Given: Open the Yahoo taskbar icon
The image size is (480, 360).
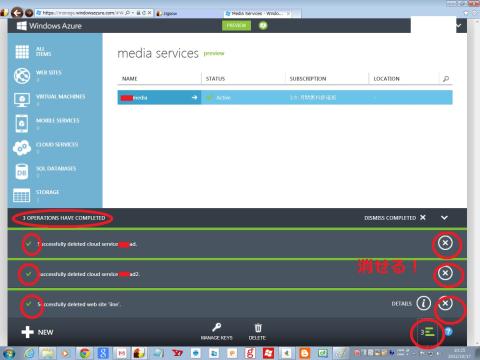Looking at the screenshot, I should (177, 353).
